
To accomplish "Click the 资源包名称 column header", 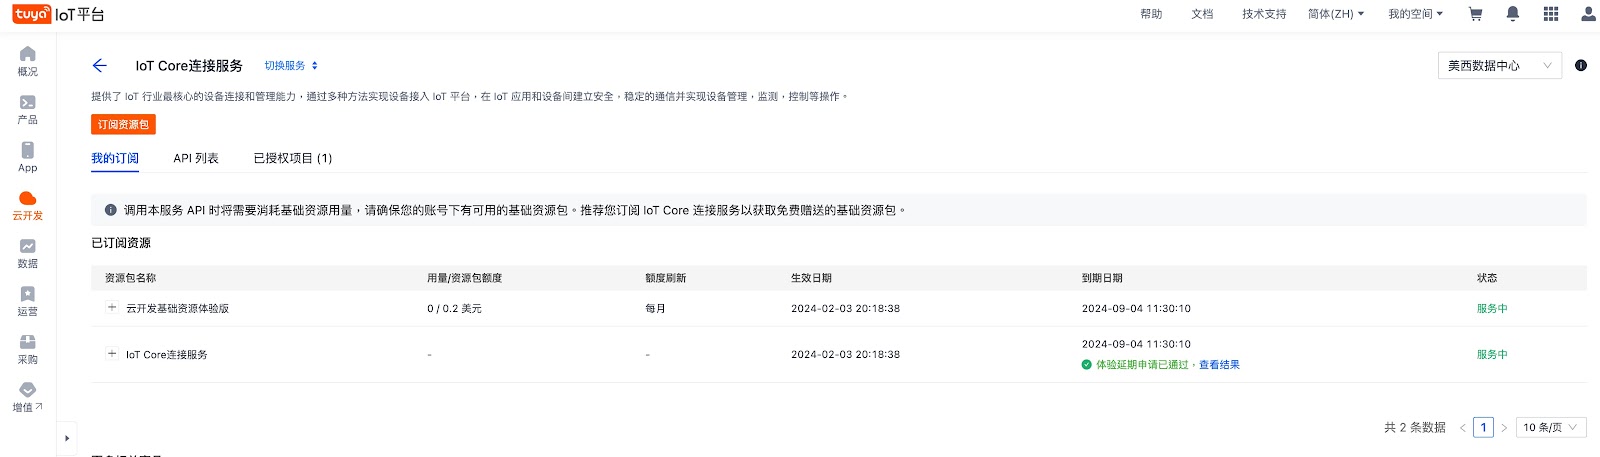I will (130, 278).
